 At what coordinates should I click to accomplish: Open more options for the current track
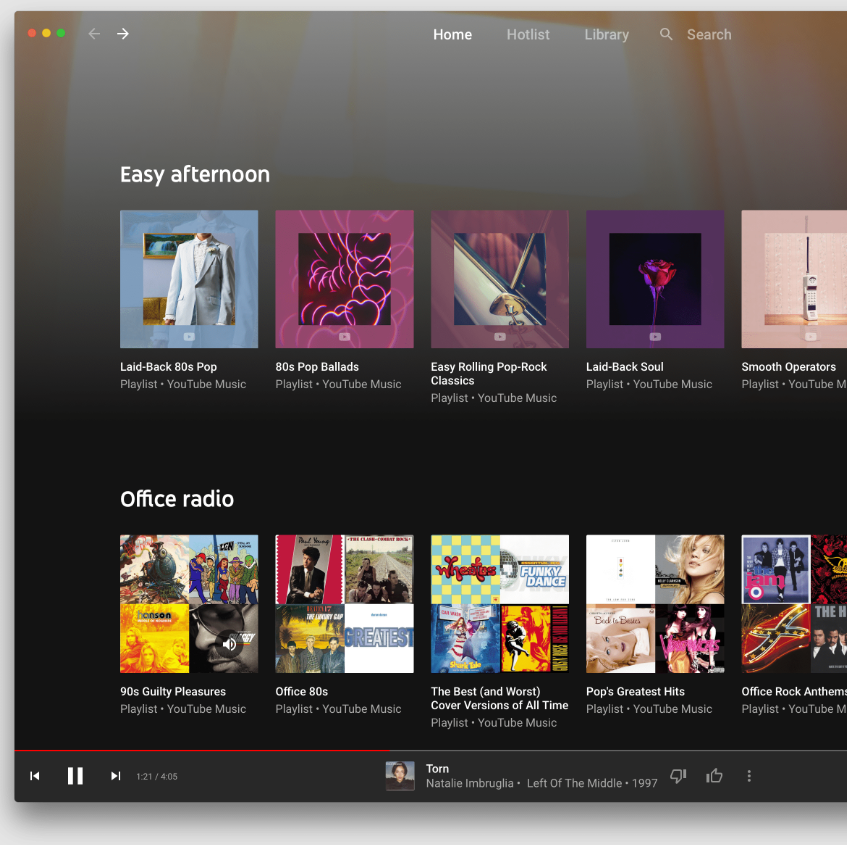pos(748,775)
